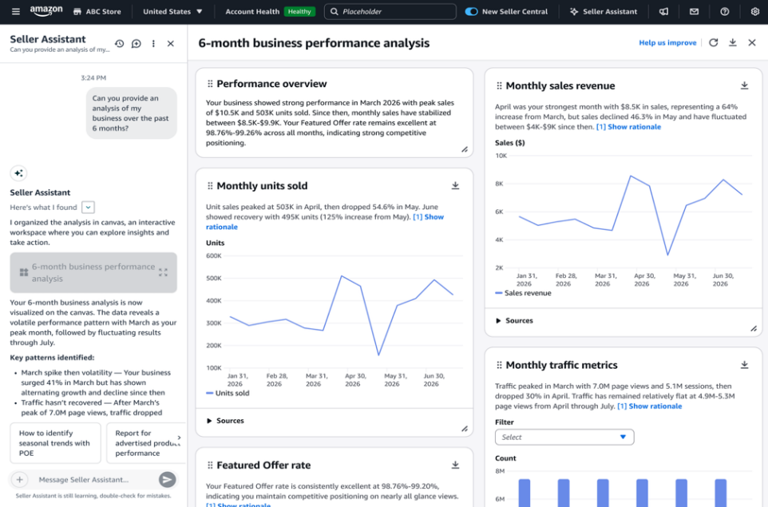The image size is (768, 507).
Task: Download the entire analysis canvas
Action: pyautogui.click(x=733, y=43)
